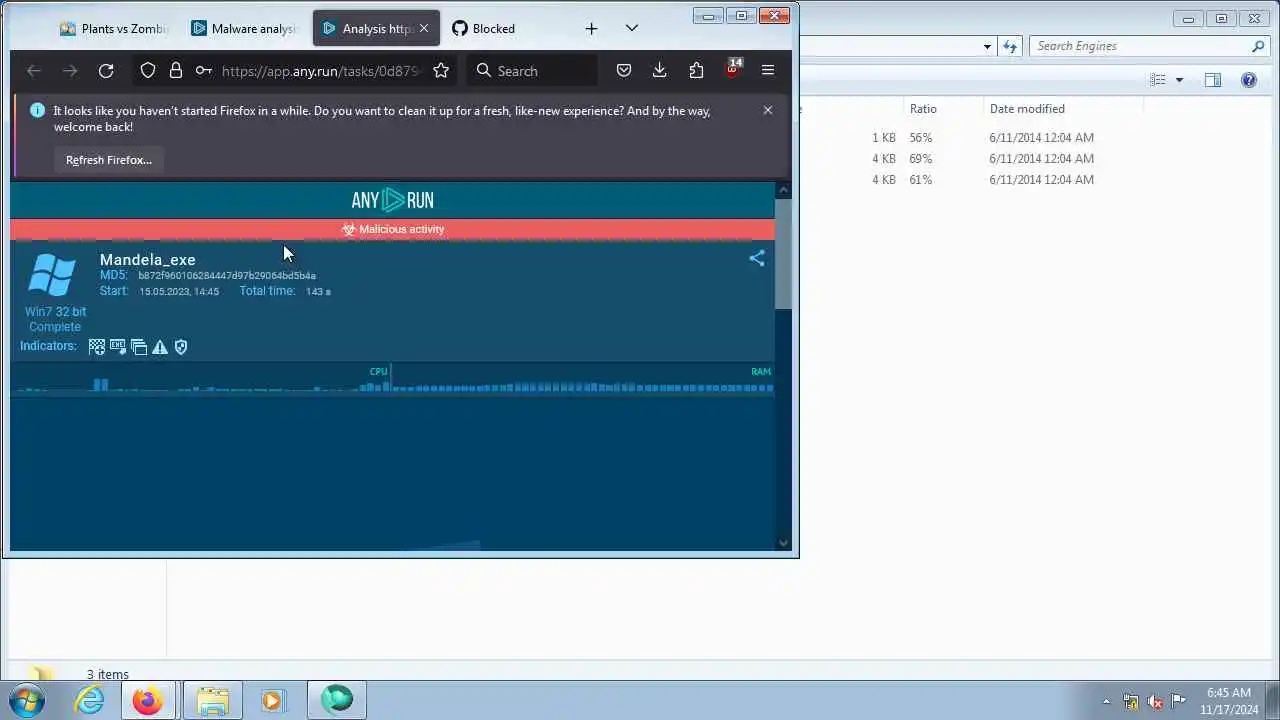1280x720 pixels.
Task: Expand the list-all-tabs chevron
Action: click(x=631, y=29)
